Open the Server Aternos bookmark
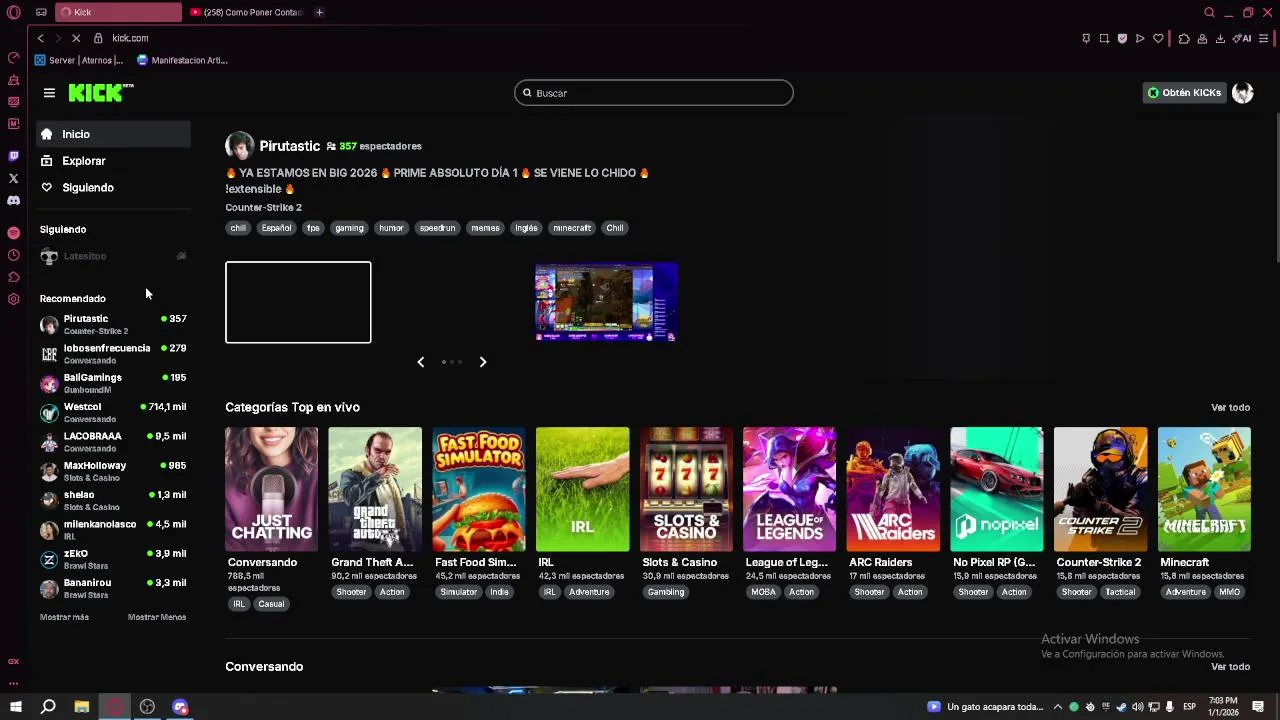 click(79, 60)
